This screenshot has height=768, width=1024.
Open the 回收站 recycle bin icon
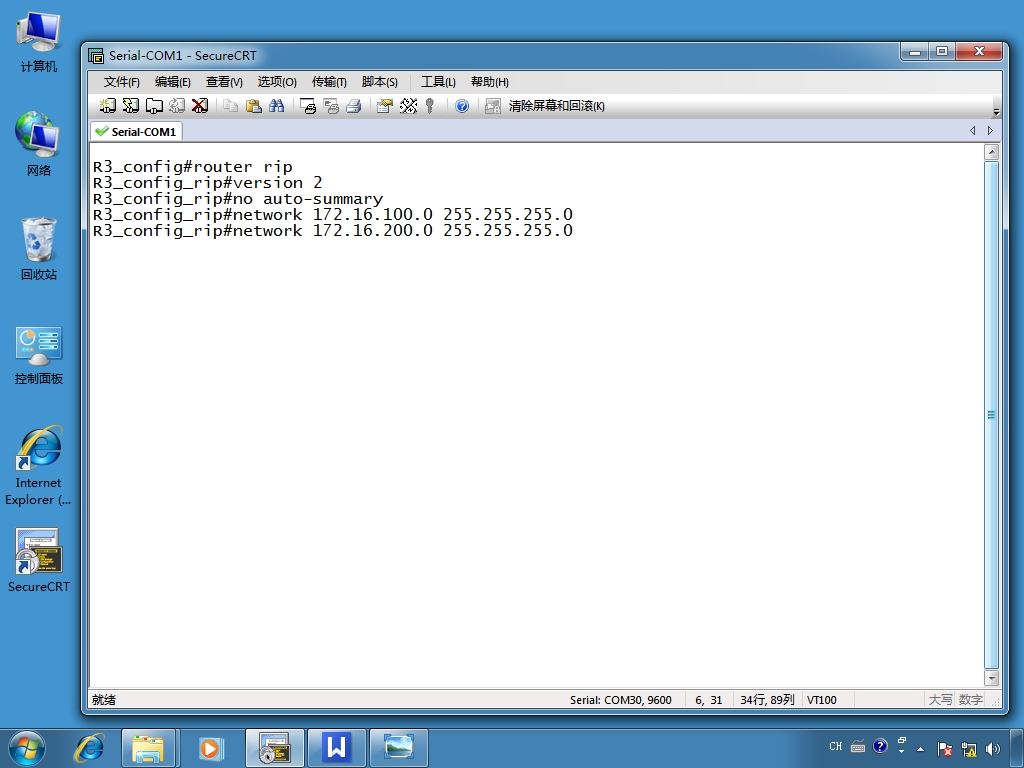[x=39, y=249]
